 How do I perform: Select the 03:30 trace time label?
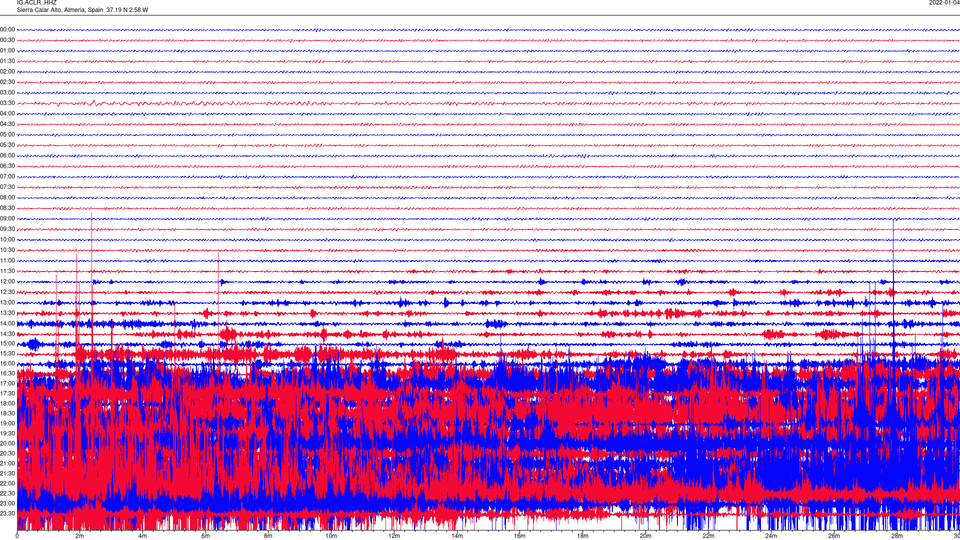click(7, 103)
